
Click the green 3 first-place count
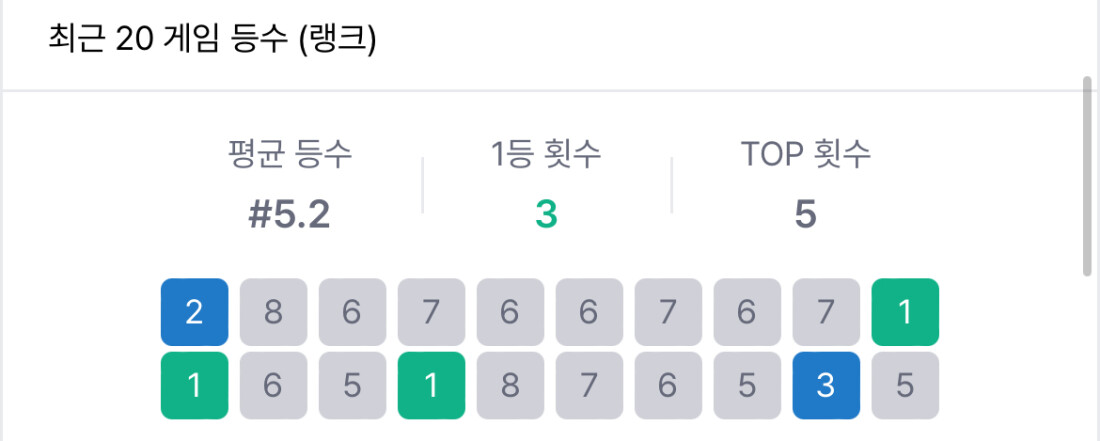tap(546, 213)
